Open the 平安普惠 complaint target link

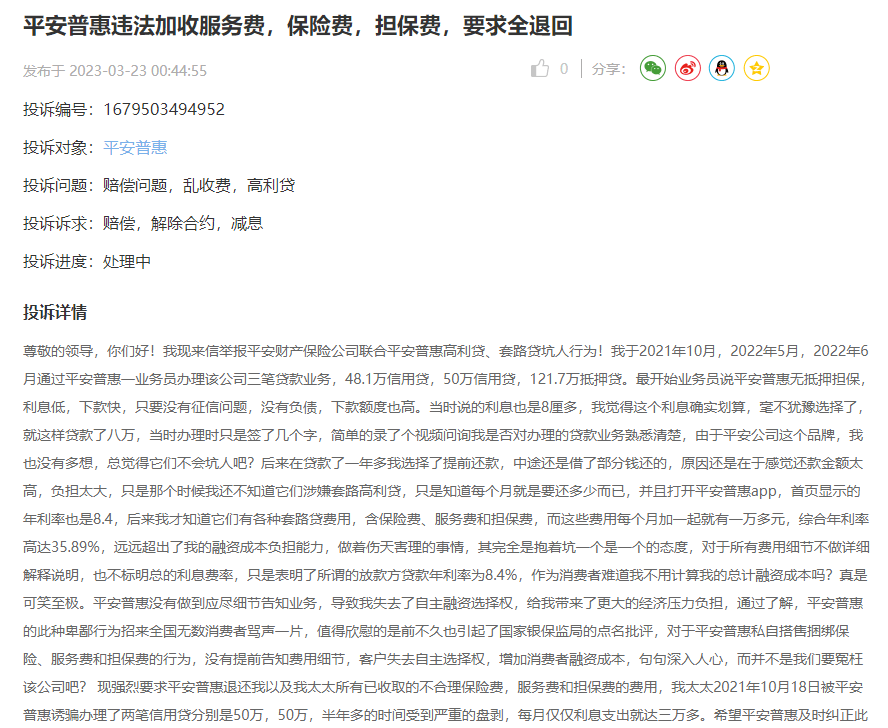click(x=135, y=148)
